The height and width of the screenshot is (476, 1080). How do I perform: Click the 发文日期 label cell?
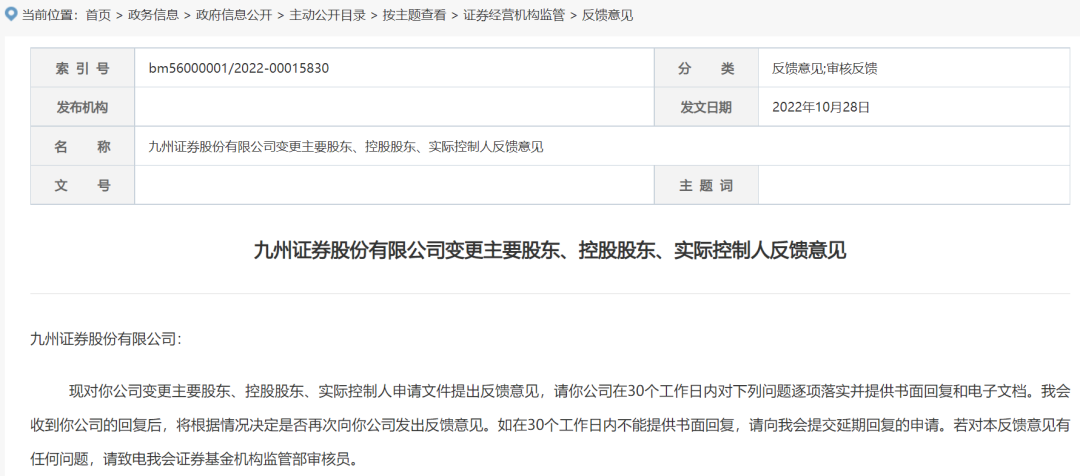coord(706,107)
